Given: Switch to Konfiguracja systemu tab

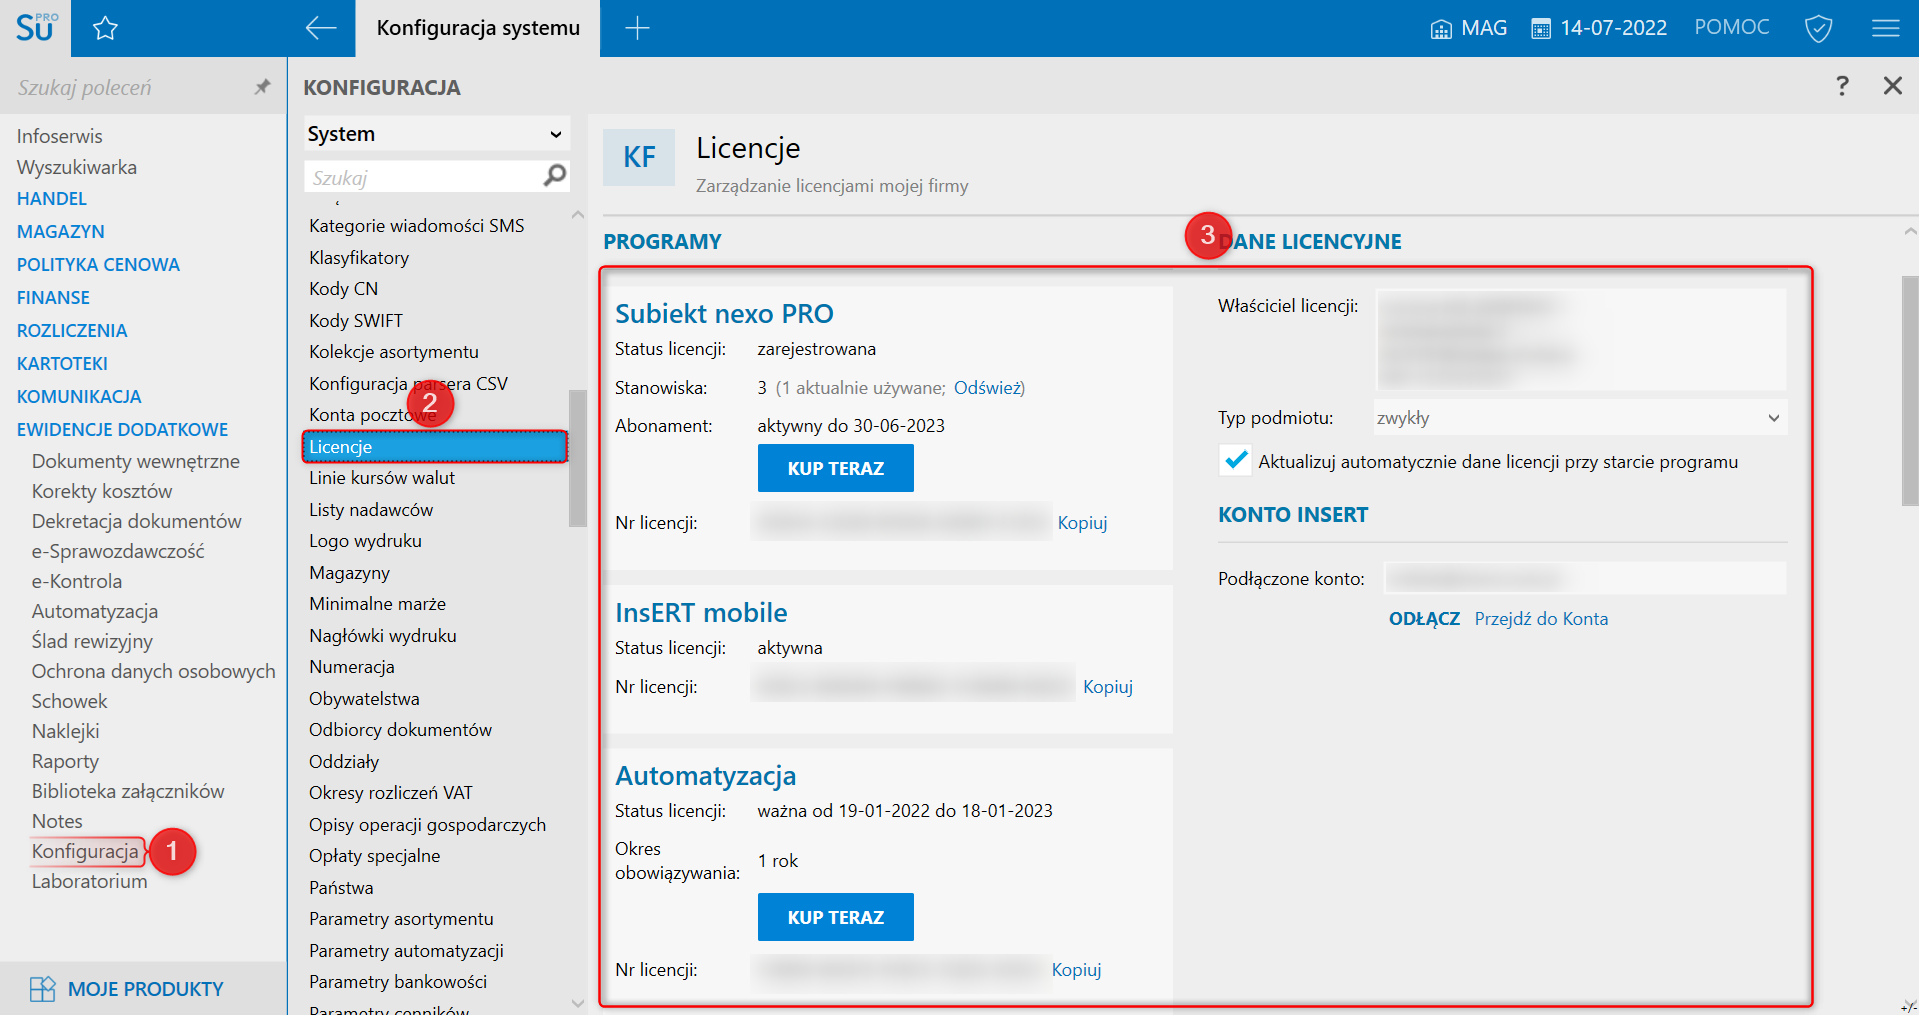Looking at the screenshot, I should pyautogui.click(x=478, y=28).
